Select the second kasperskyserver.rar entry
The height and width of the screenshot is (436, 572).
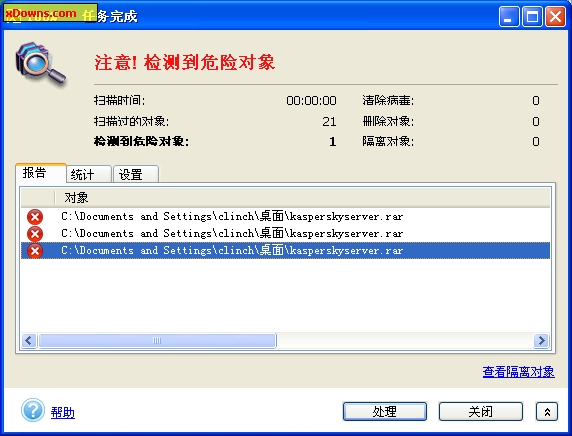coord(285,234)
